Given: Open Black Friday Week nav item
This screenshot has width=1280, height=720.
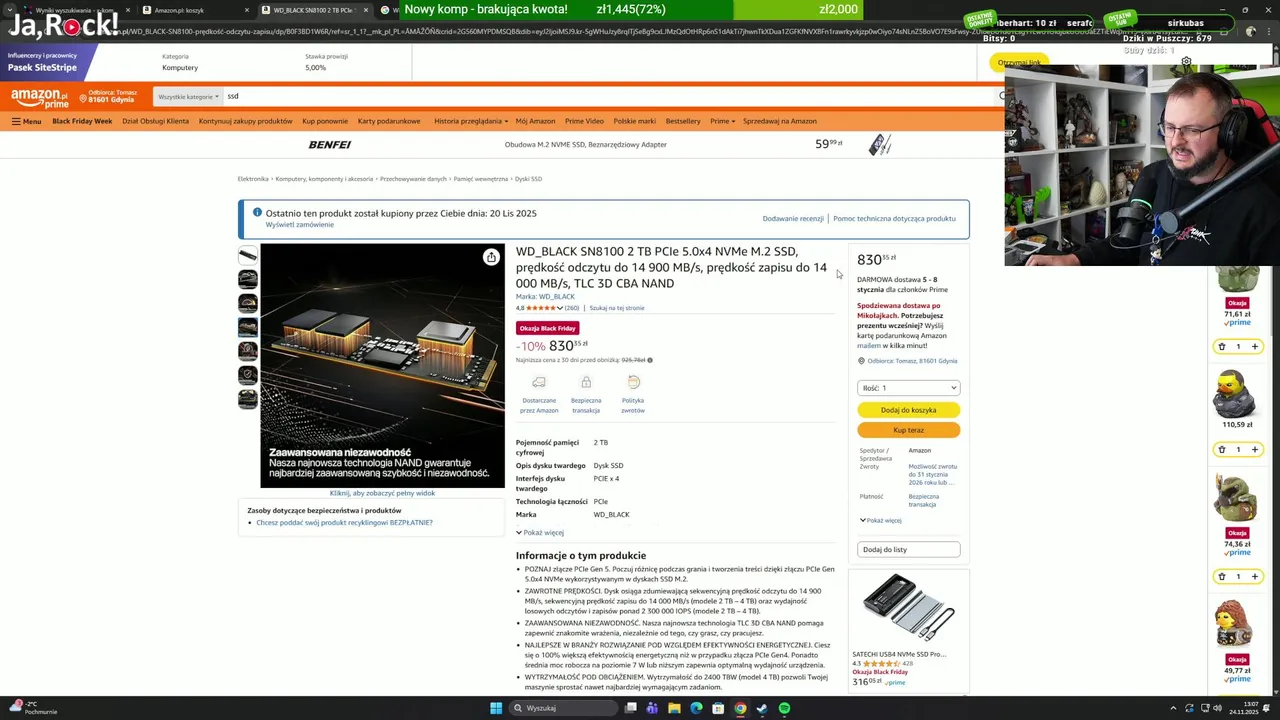Looking at the screenshot, I should (82, 121).
